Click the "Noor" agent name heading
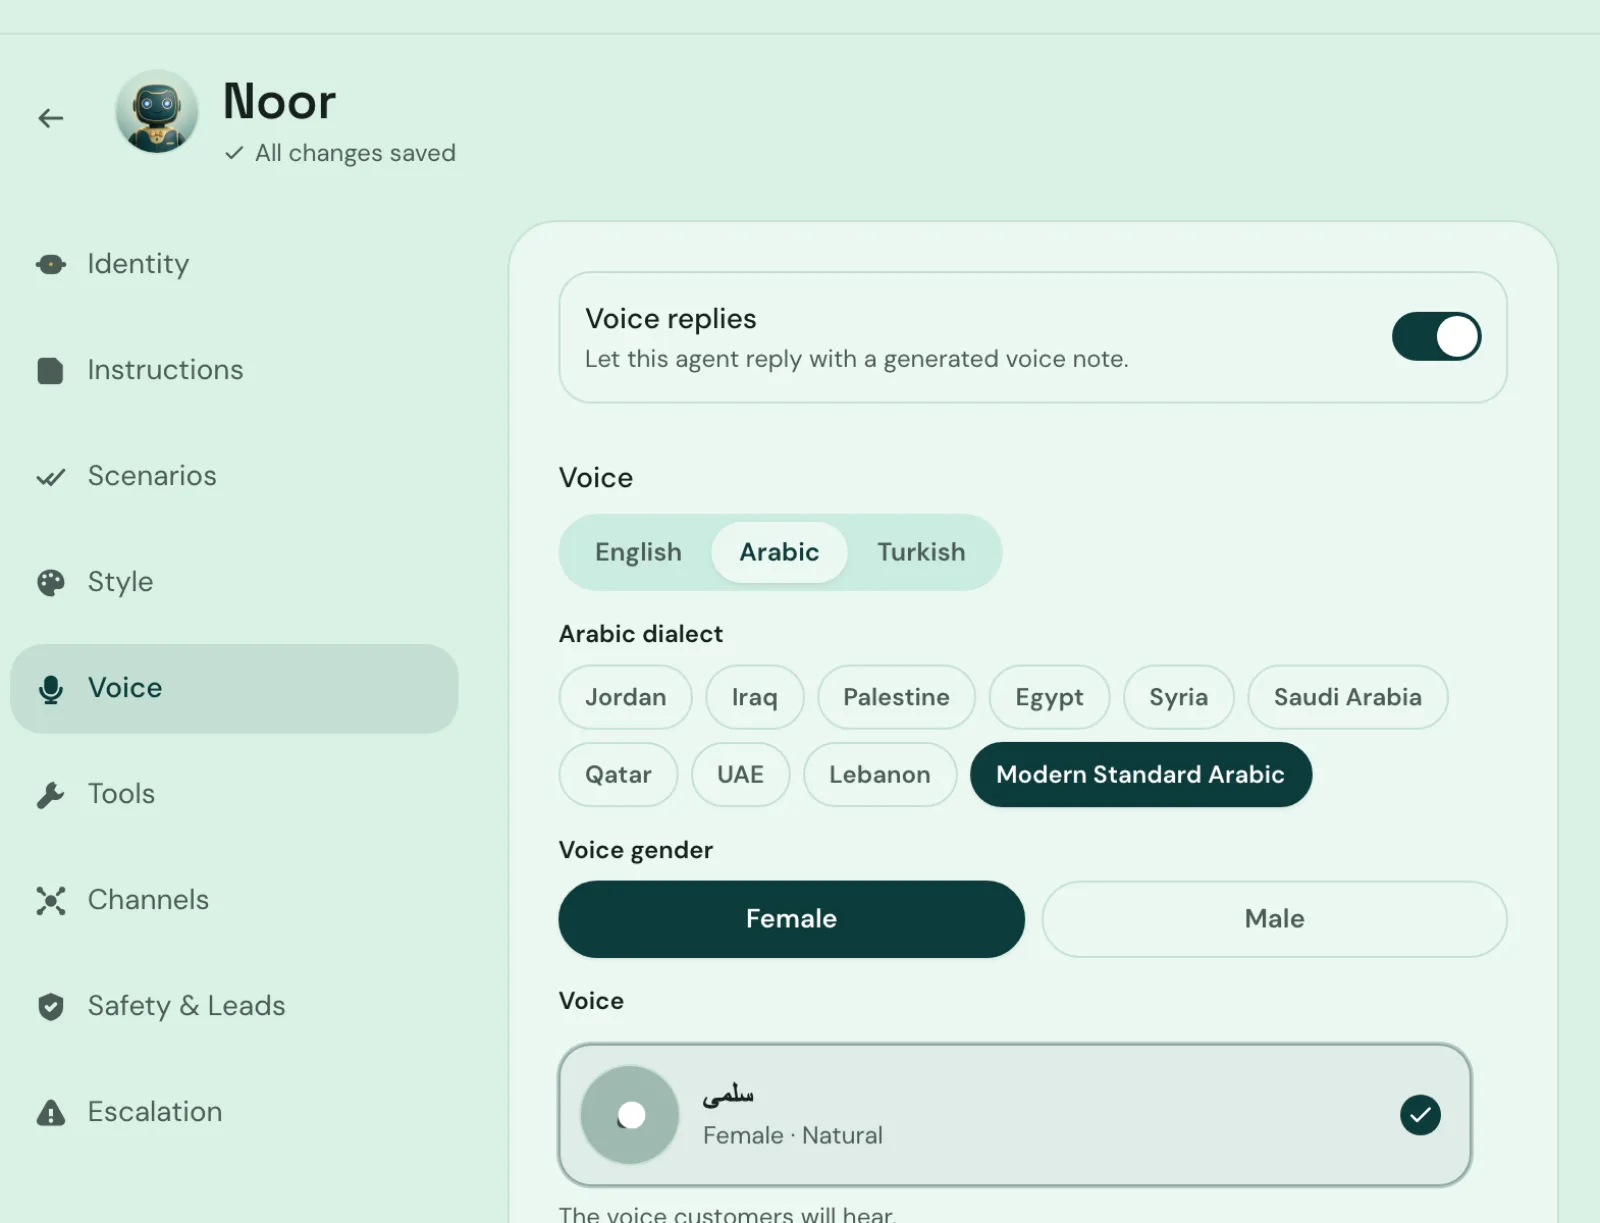The width and height of the screenshot is (1600, 1223). tap(279, 101)
